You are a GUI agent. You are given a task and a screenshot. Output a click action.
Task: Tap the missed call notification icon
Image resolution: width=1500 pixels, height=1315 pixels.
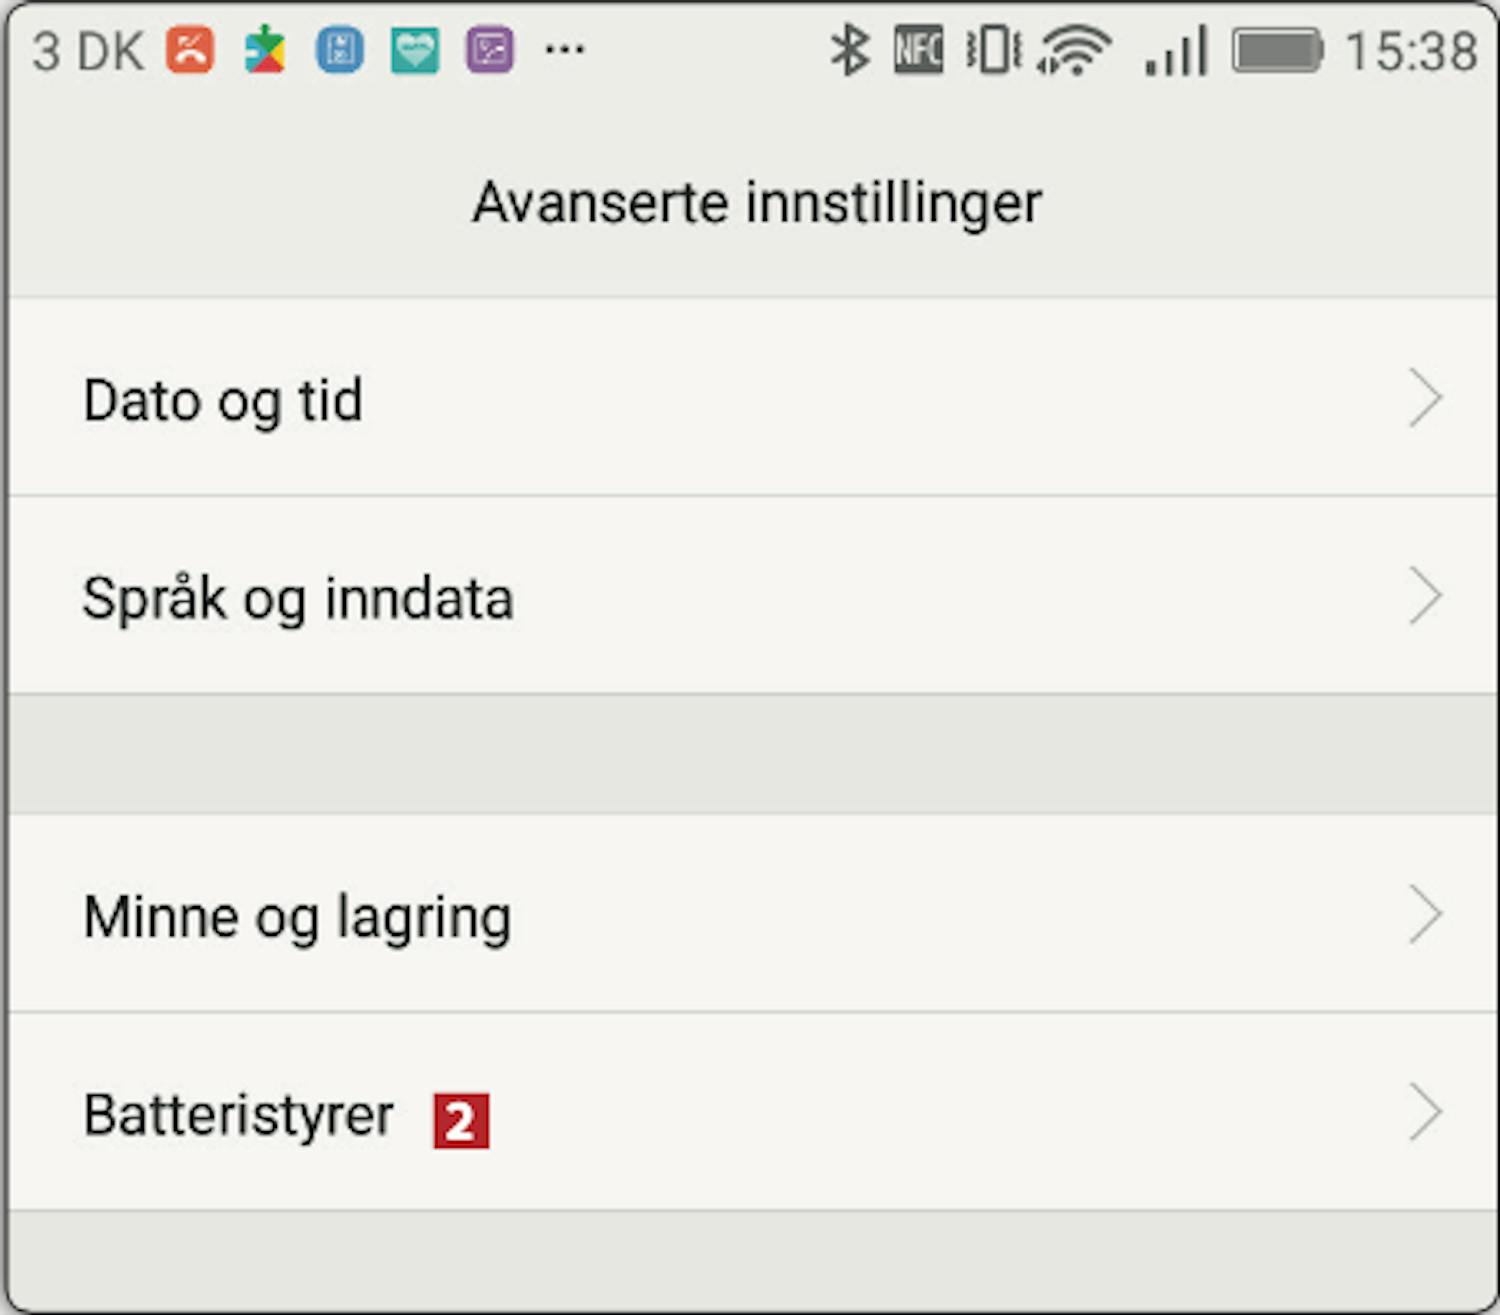point(190,50)
